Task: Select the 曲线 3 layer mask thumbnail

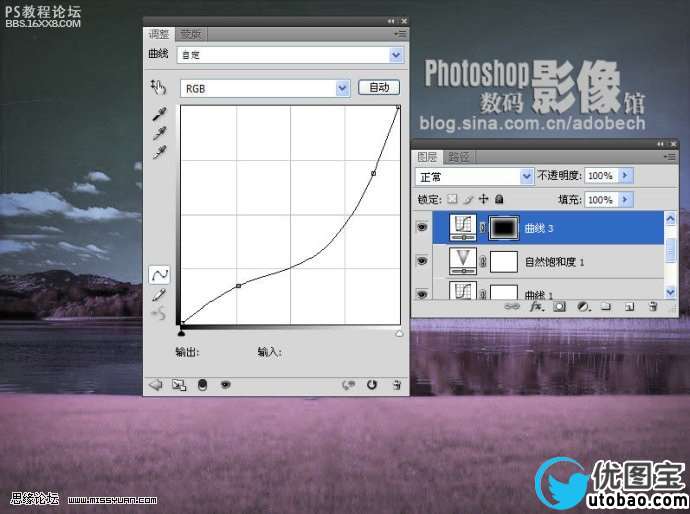Action: [504, 228]
